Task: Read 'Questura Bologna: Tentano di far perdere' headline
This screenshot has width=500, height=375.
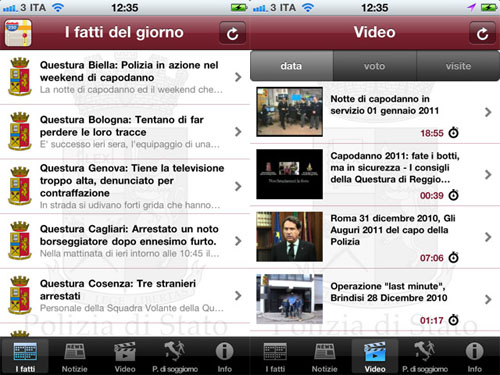Action: point(122,126)
